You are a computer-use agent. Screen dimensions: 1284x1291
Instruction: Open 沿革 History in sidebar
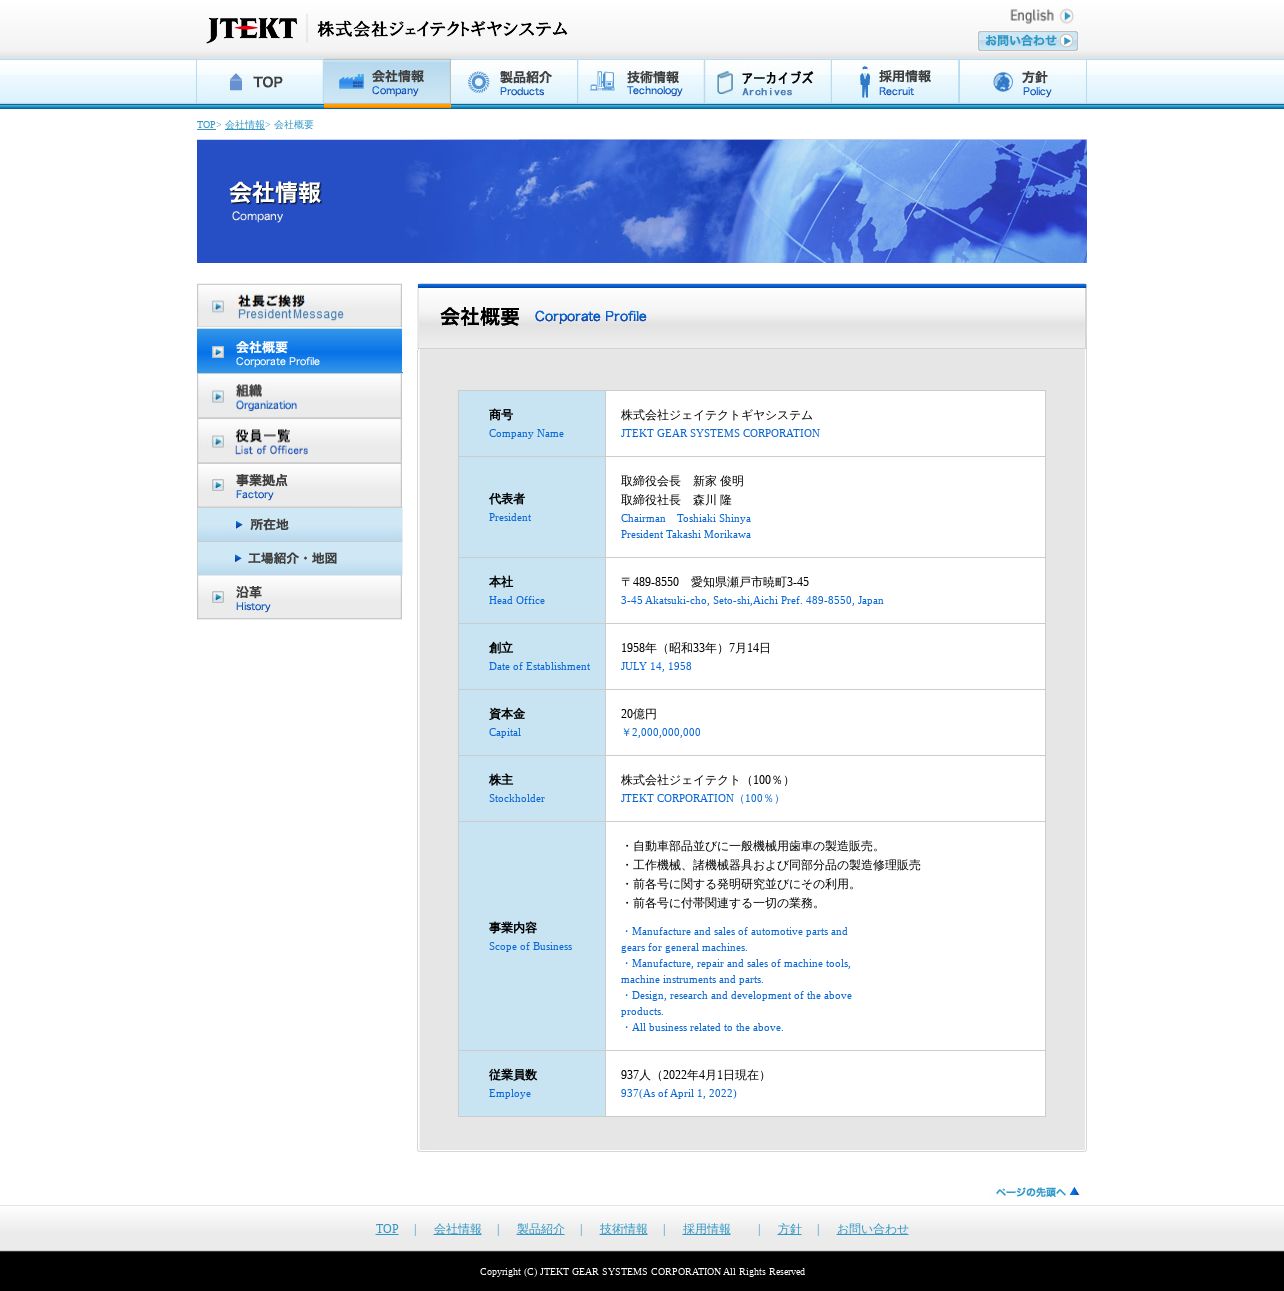click(x=299, y=597)
